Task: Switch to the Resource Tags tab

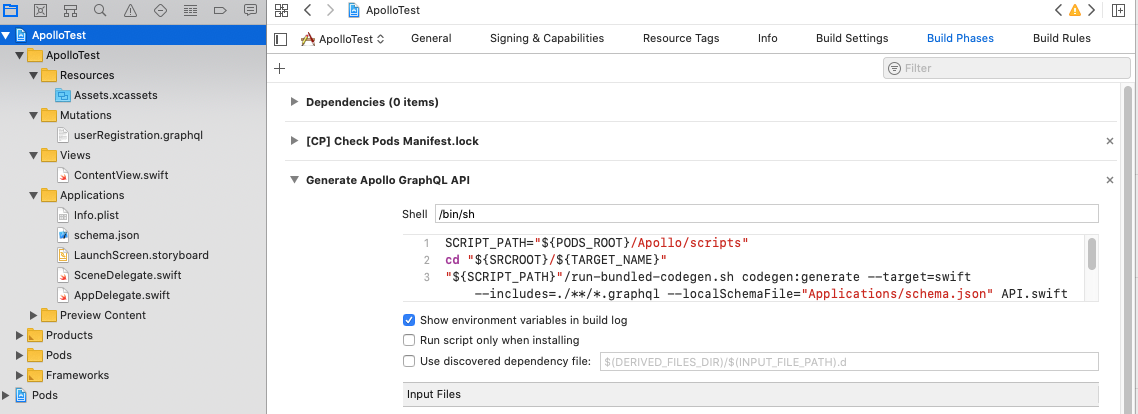Action: pos(681,38)
